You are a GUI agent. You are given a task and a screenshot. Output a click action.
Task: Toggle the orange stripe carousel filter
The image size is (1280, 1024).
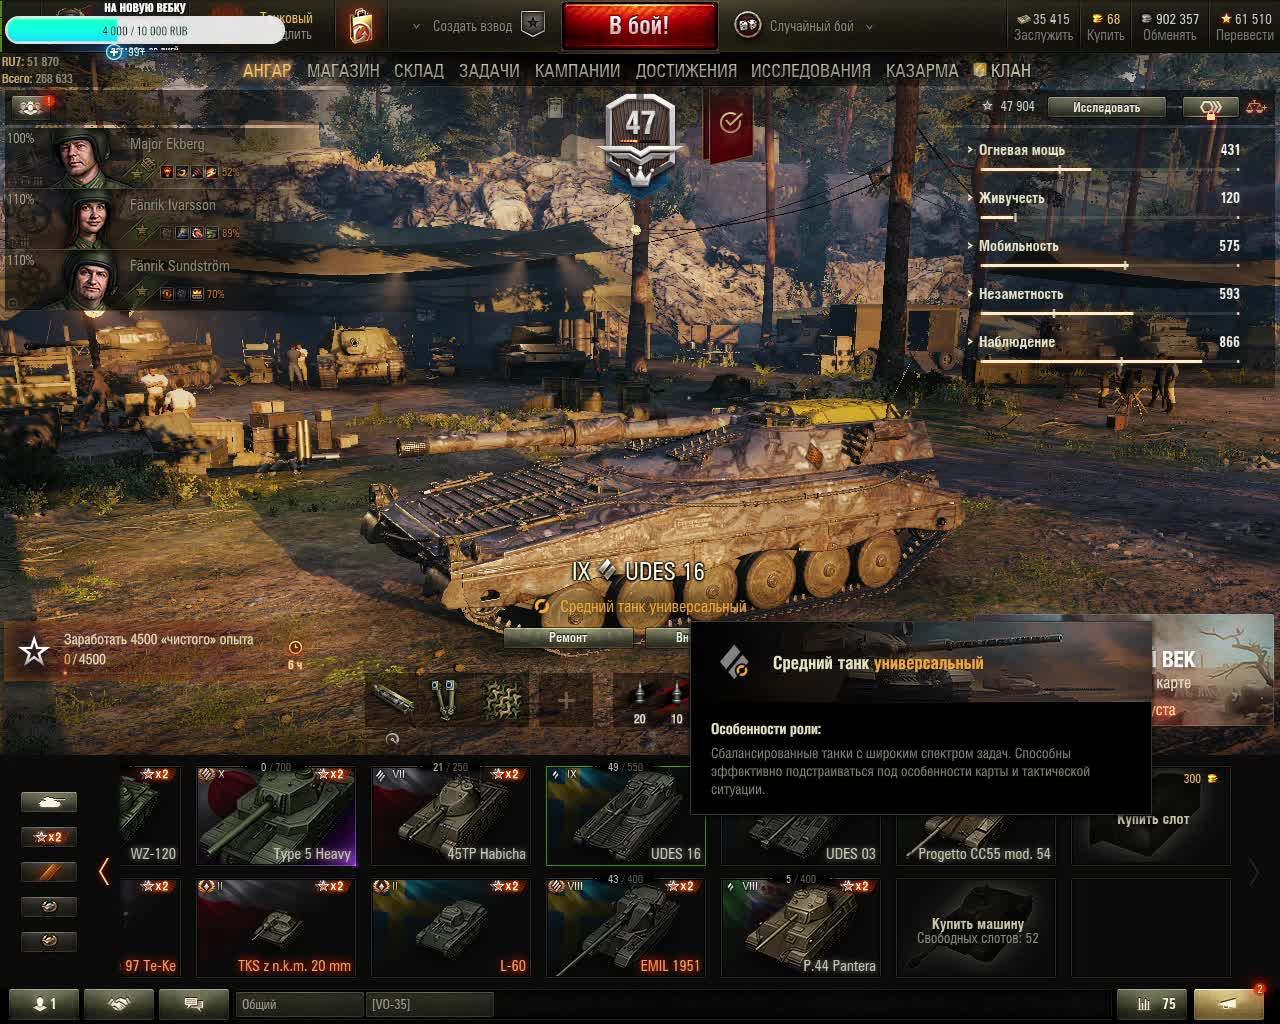(x=49, y=871)
